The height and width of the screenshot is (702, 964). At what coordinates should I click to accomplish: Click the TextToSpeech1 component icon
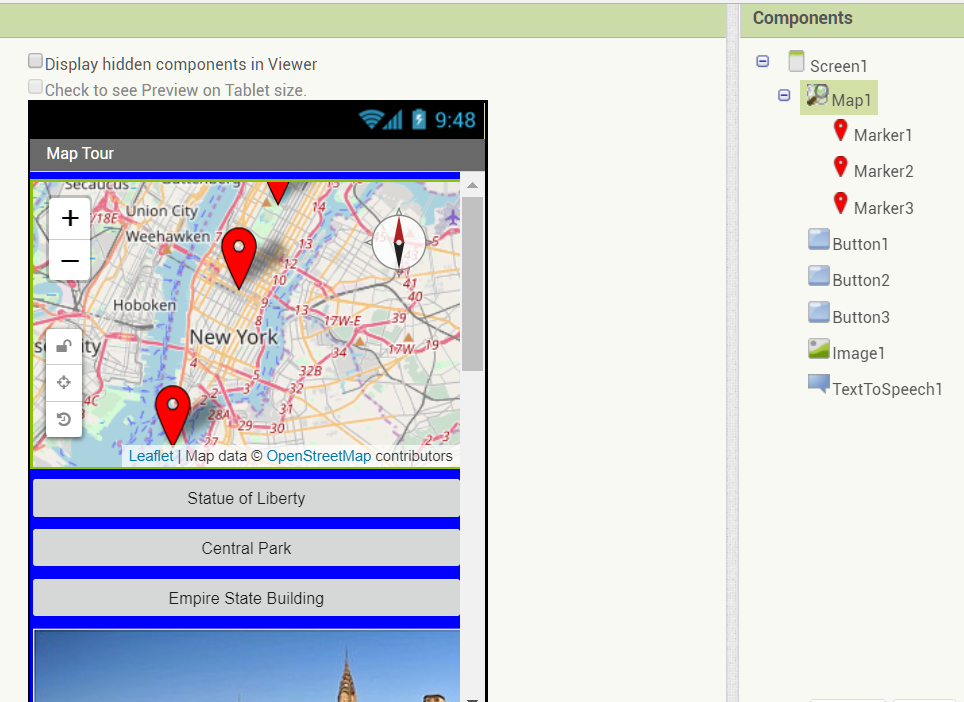tap(818, 384)
